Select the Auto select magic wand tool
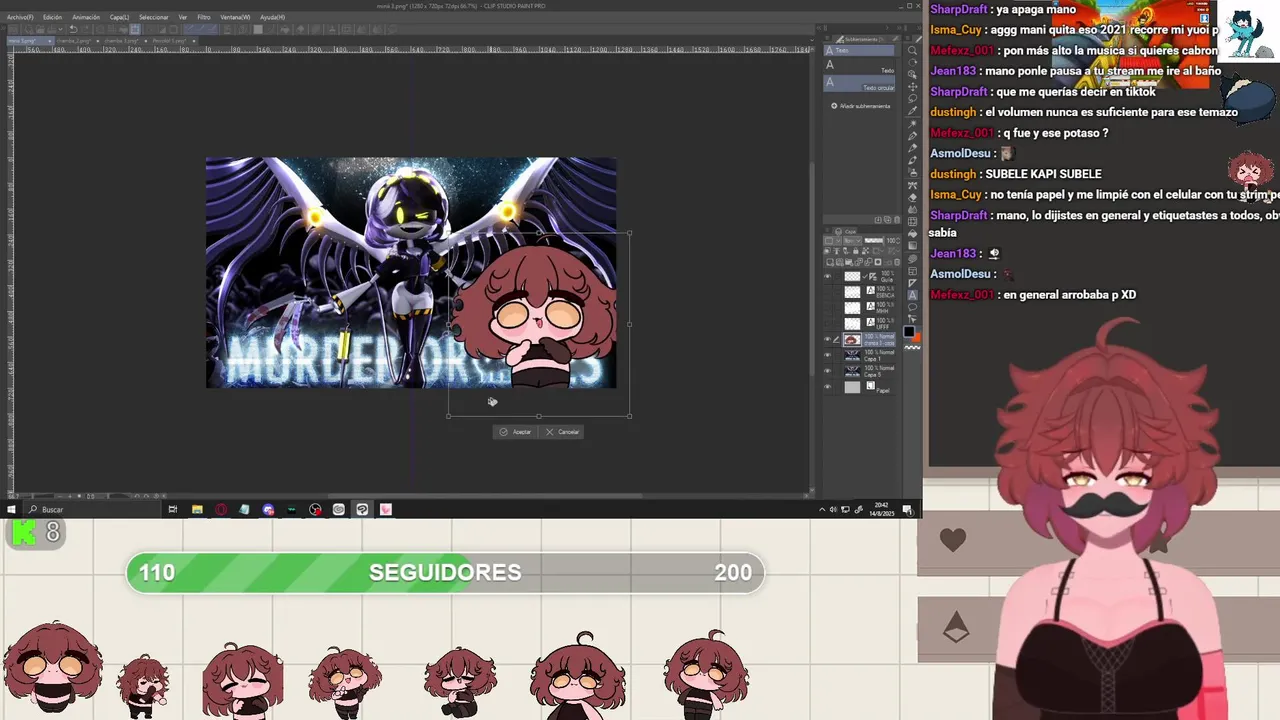Screen dimensions: 1280x720 pos(912,125)
